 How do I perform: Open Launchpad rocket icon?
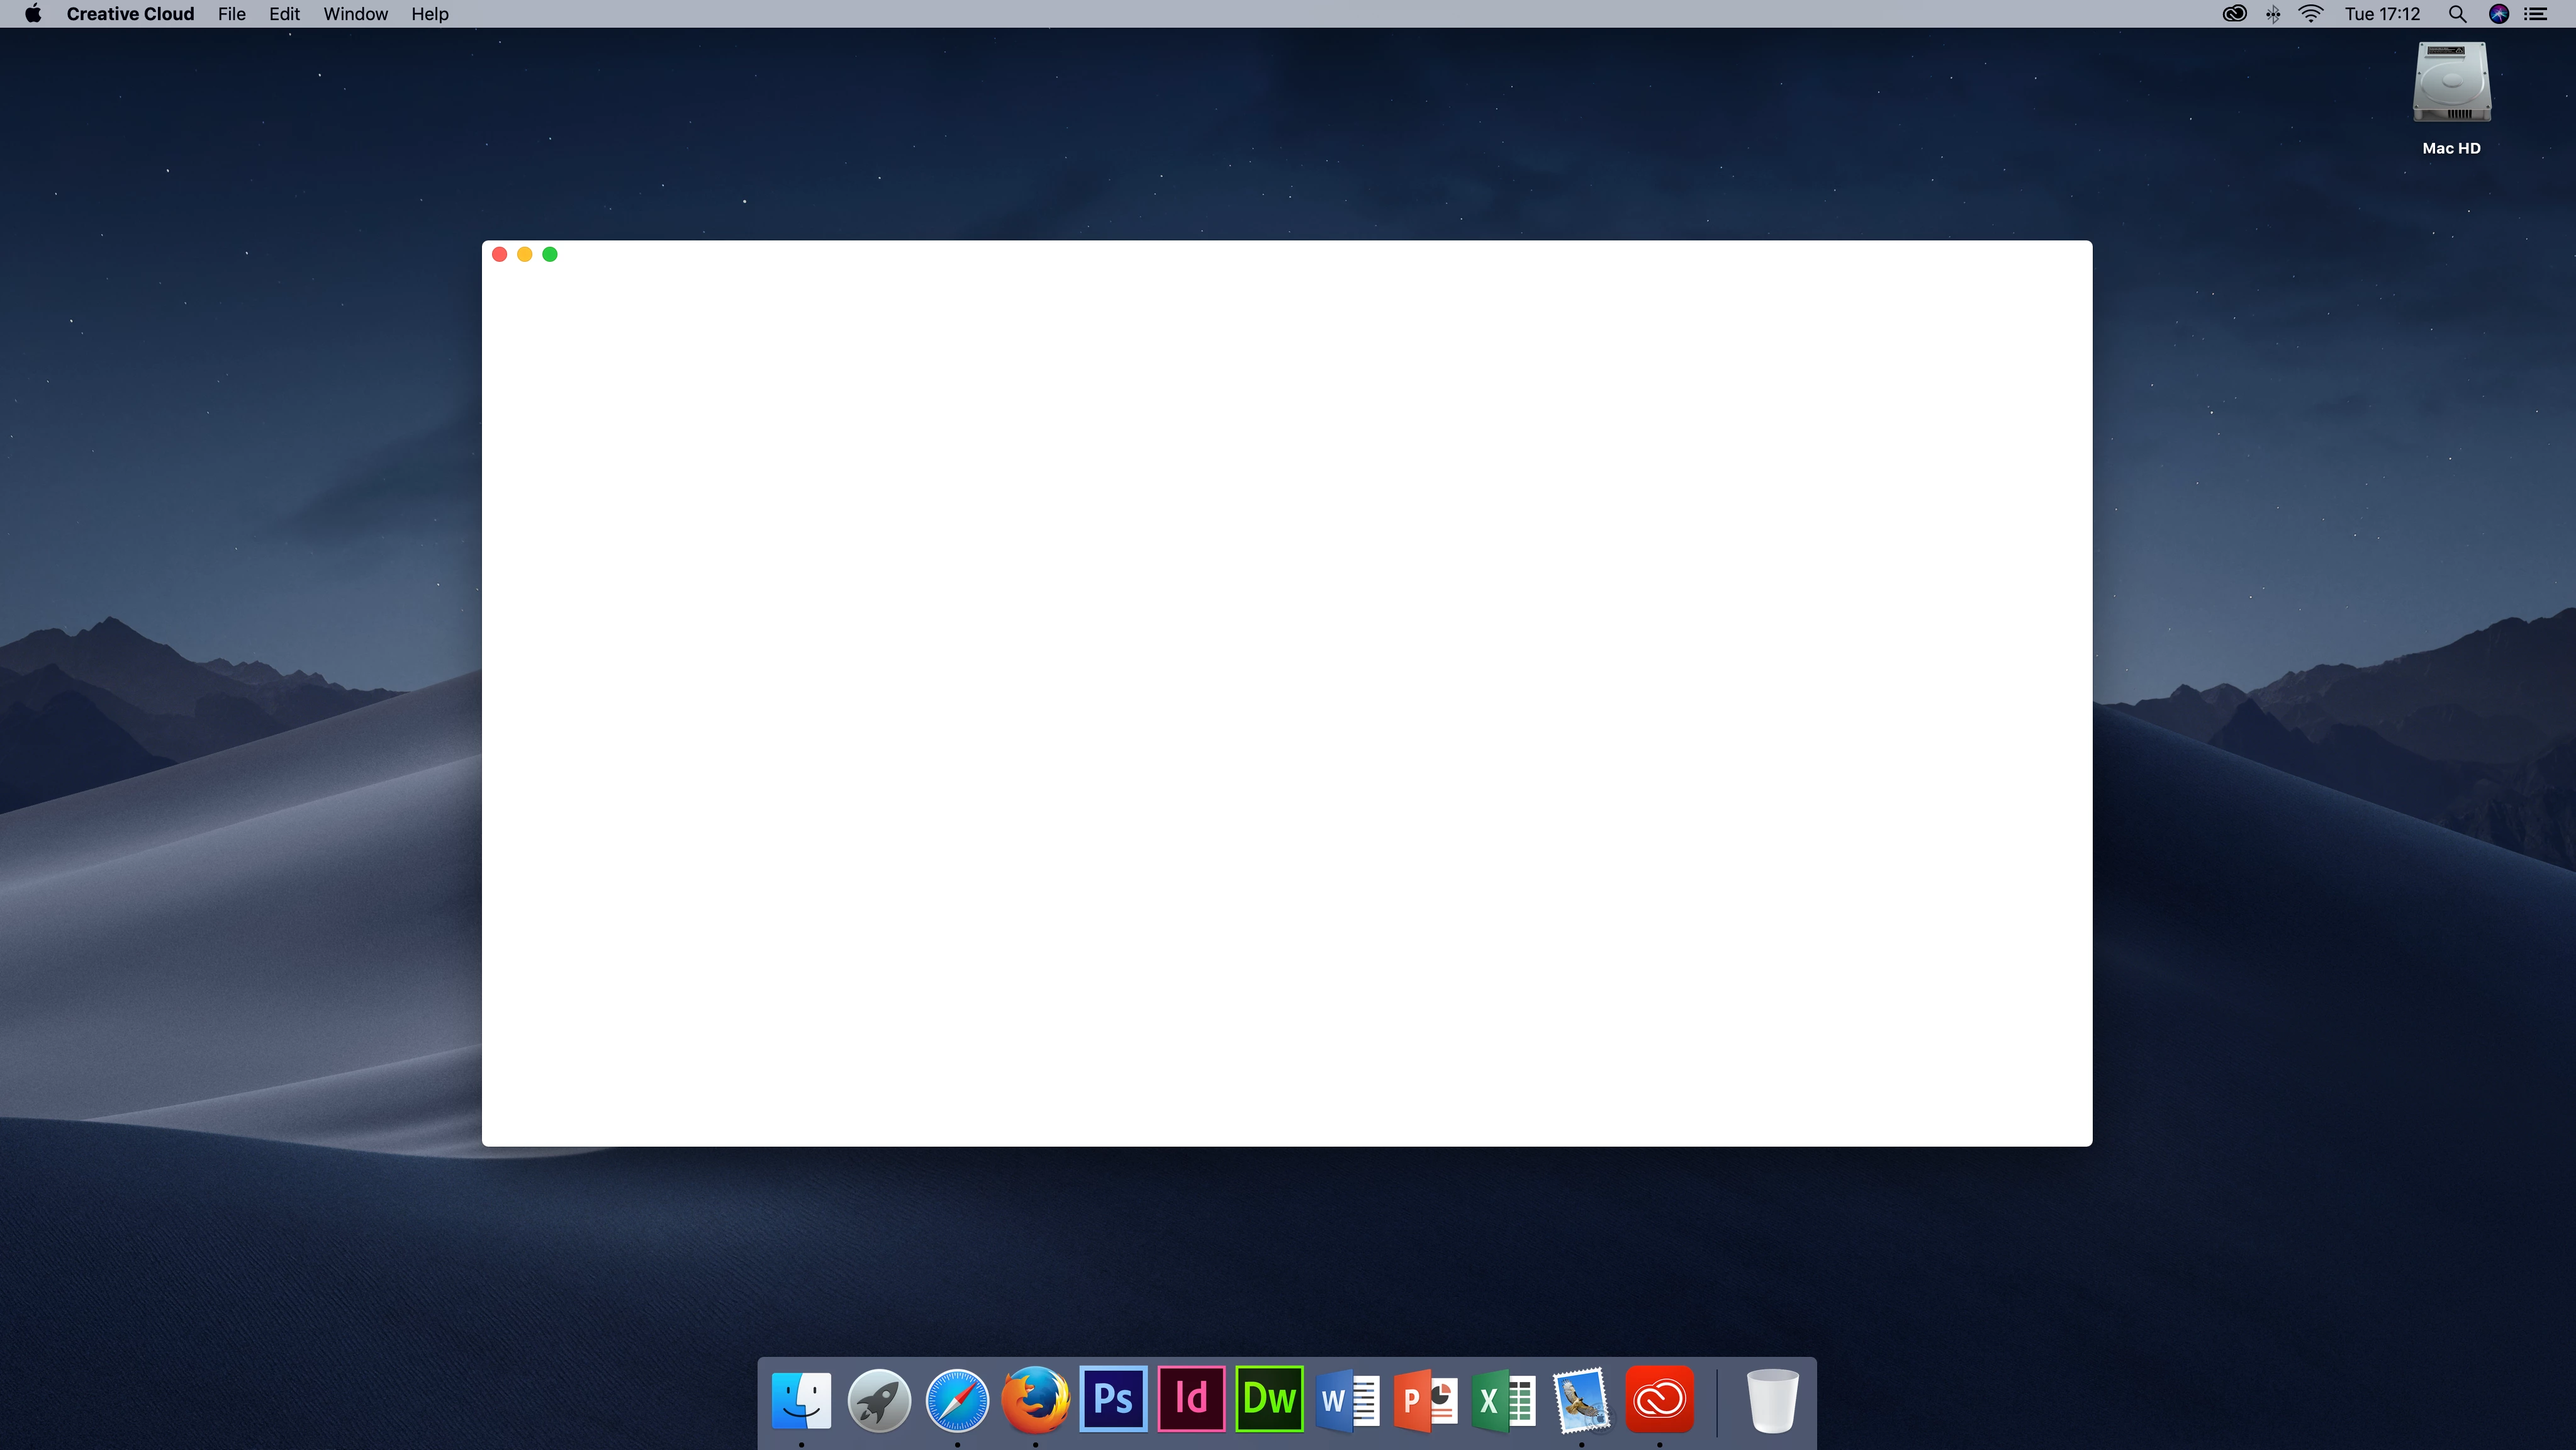(x=879, y=1399)
